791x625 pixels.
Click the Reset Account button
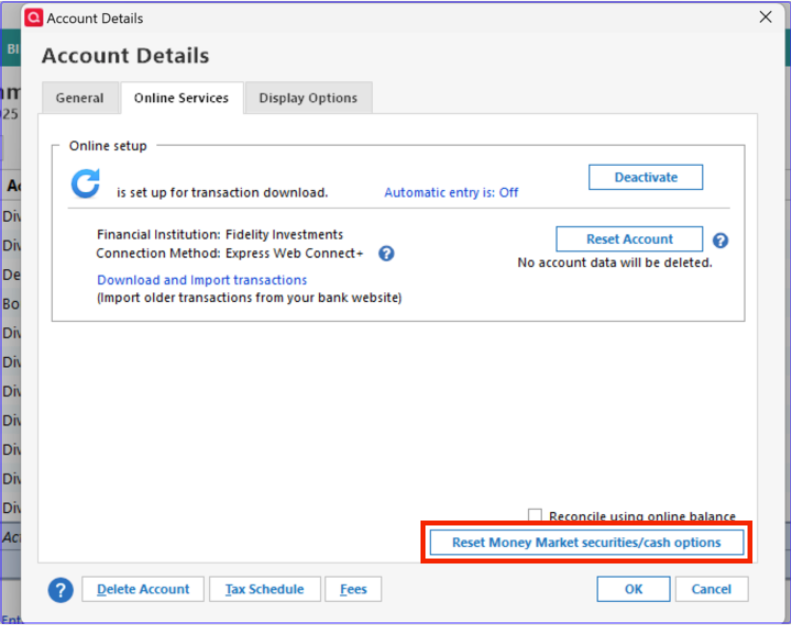(x=629, y=239)
